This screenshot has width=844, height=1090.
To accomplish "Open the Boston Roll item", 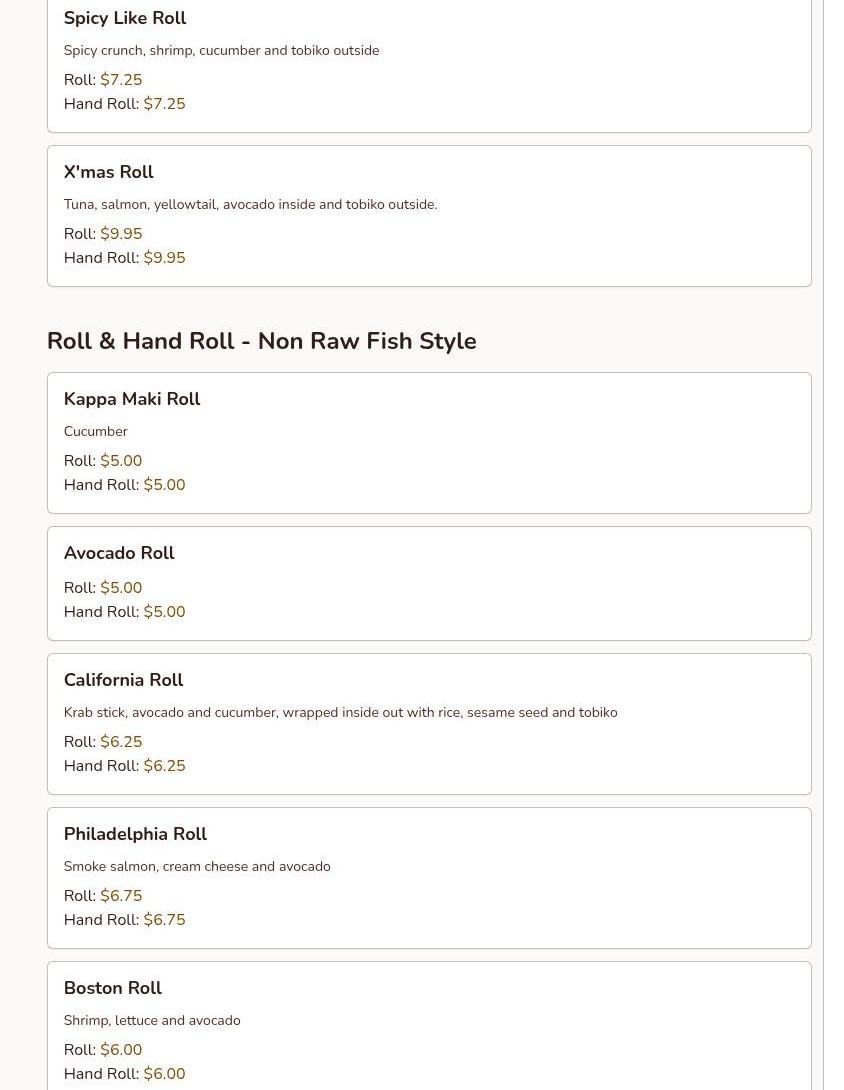I will (112, 988).
